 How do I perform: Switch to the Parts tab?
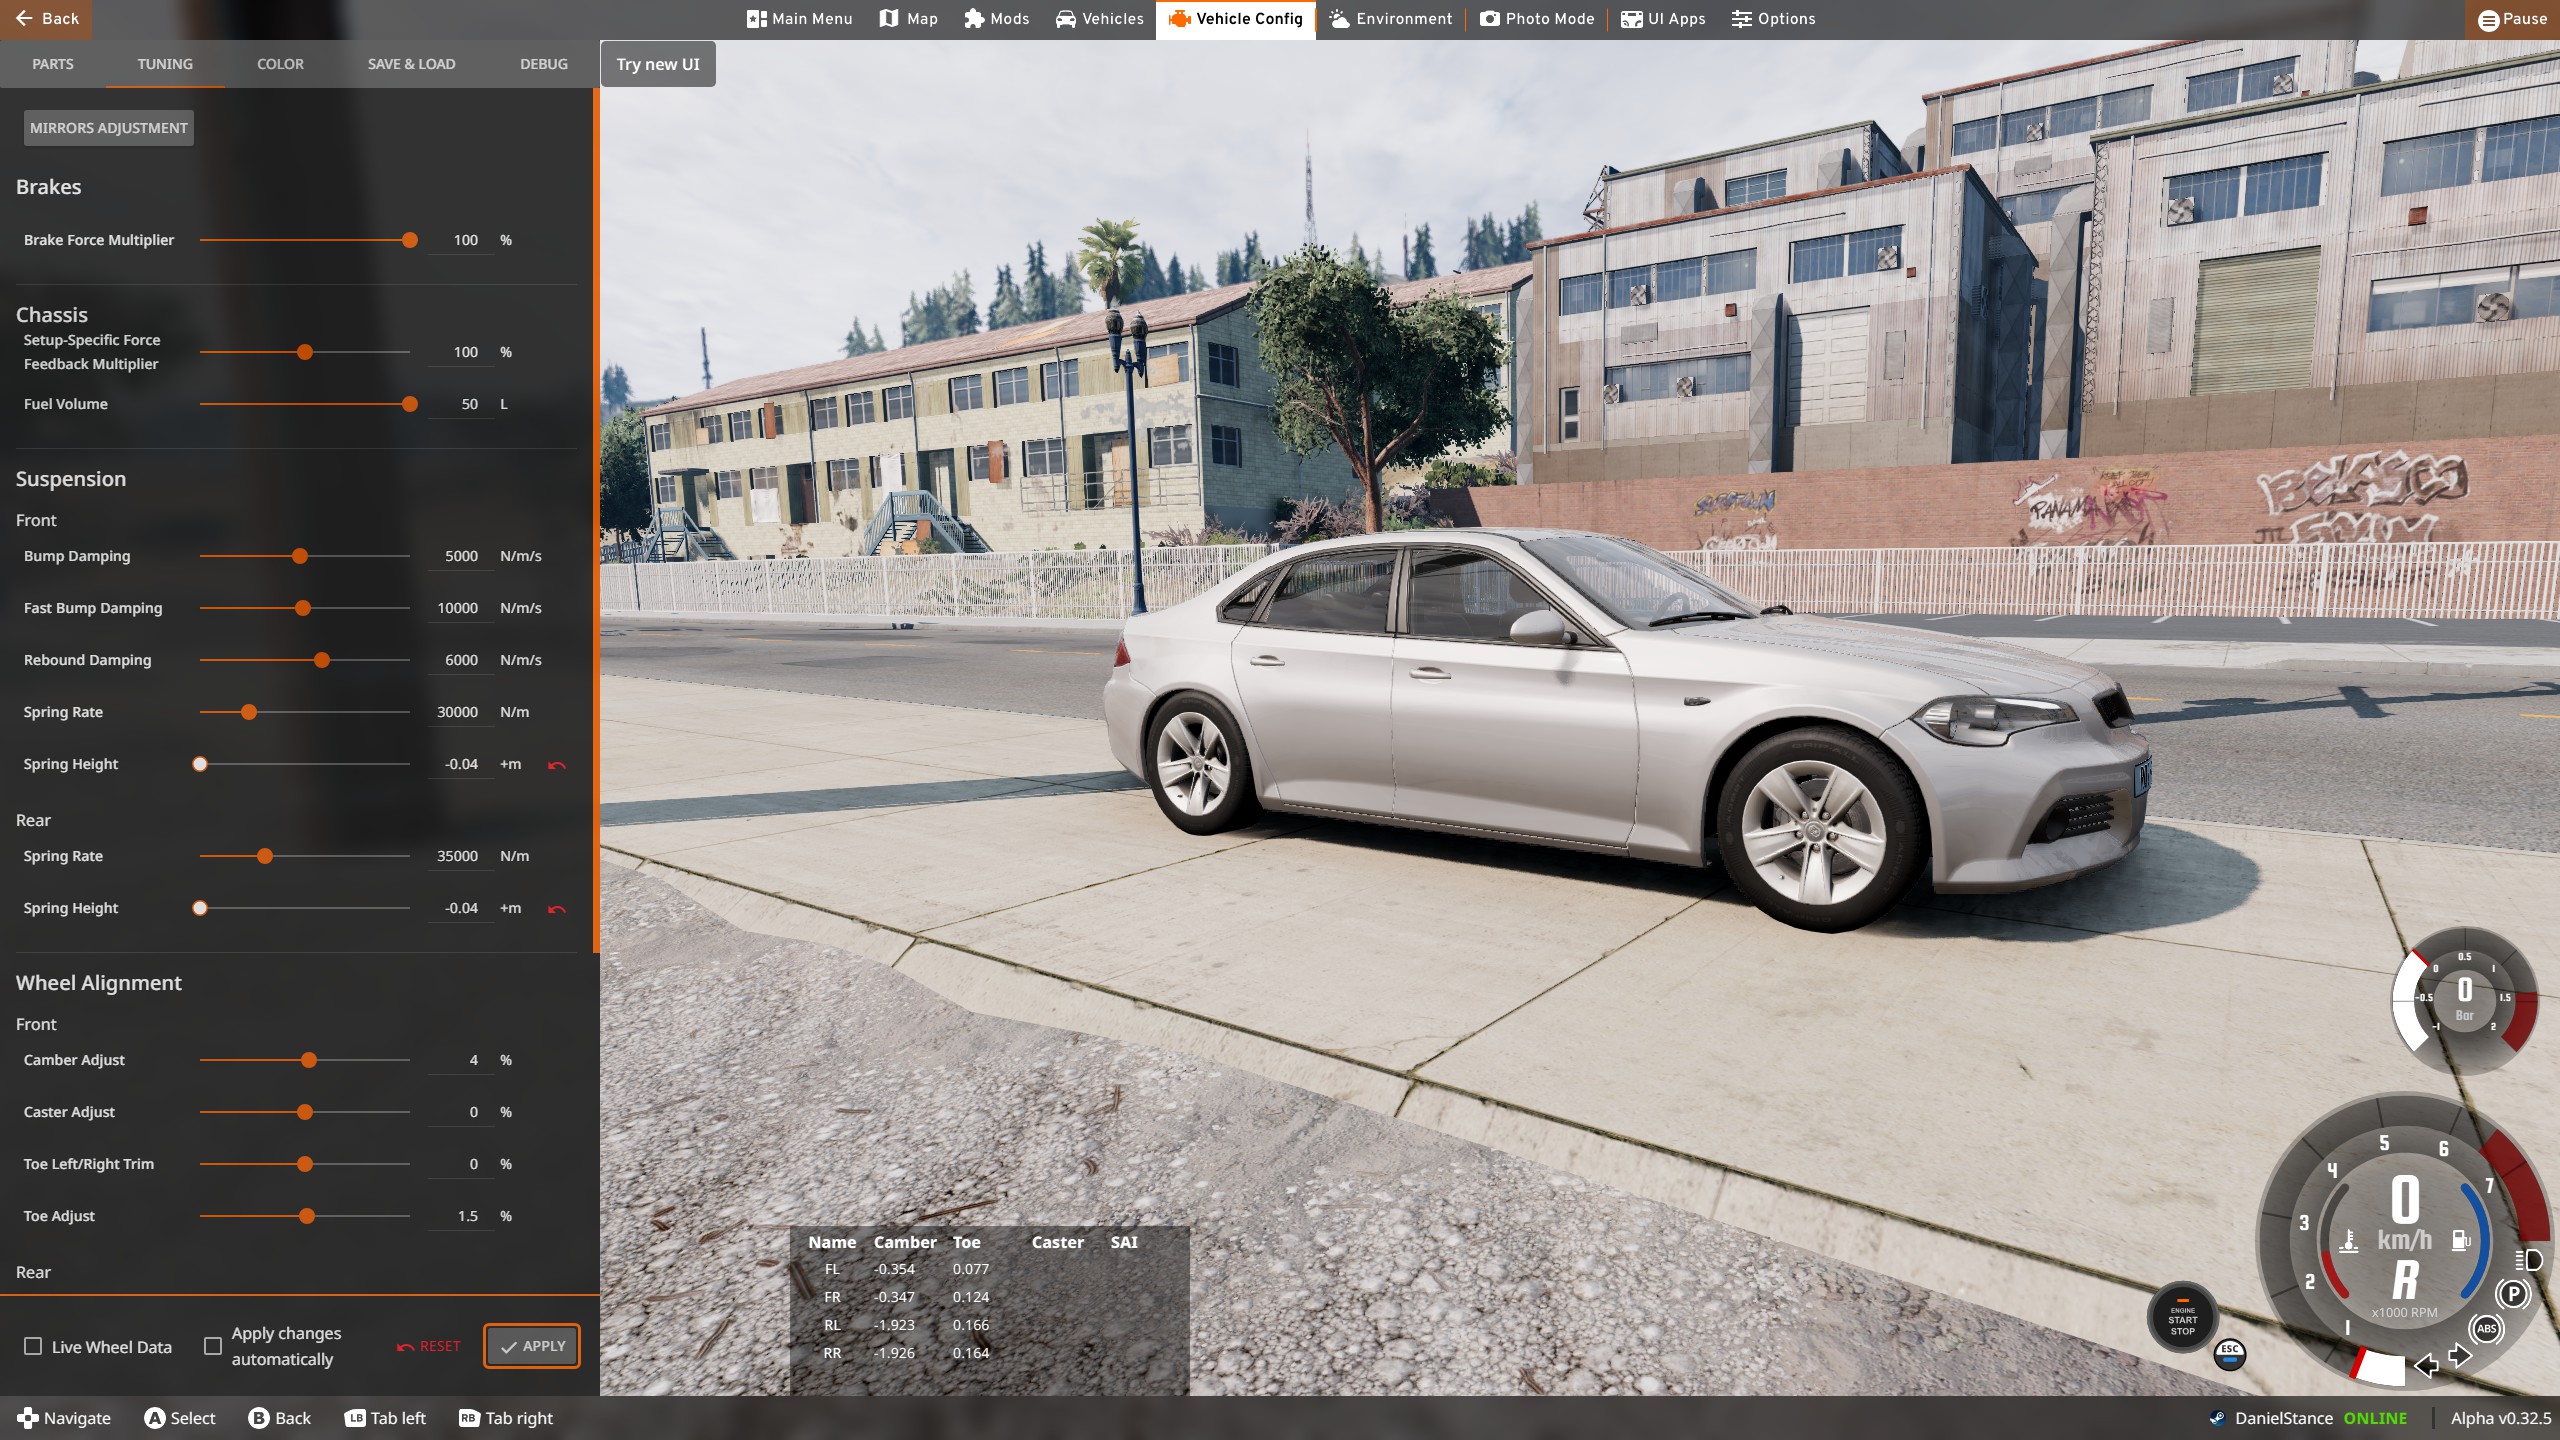[52, 64]
